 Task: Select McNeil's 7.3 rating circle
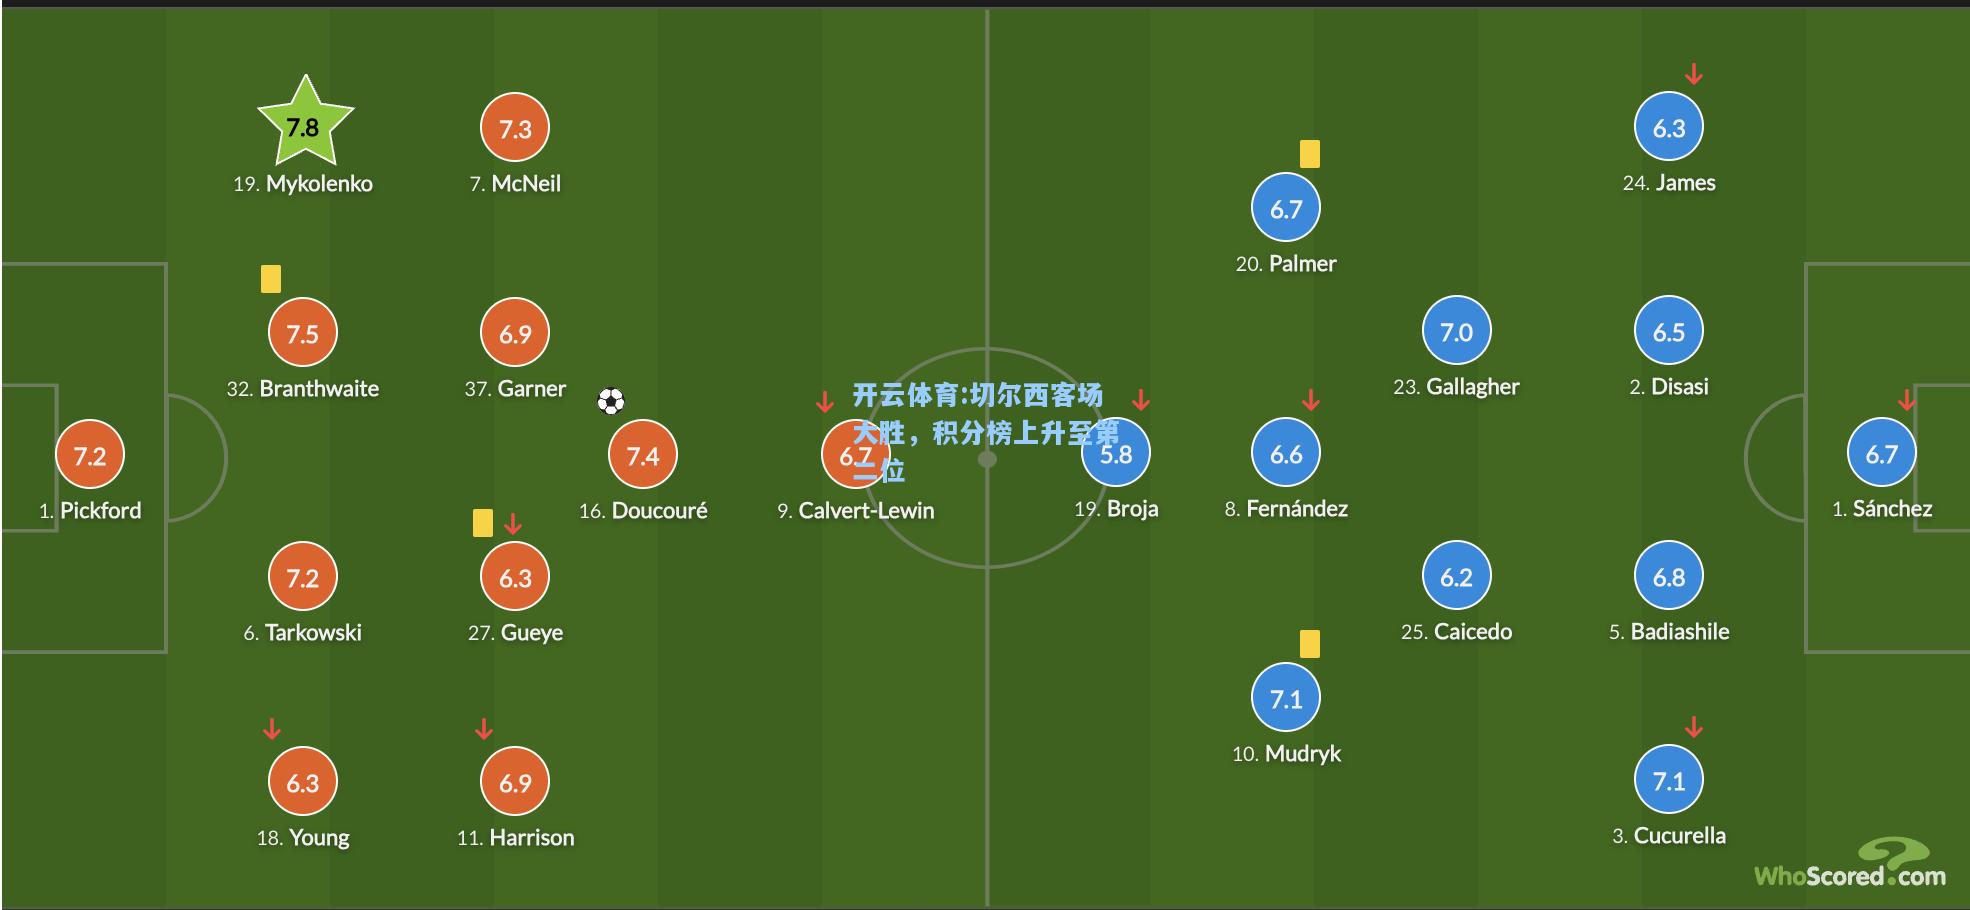(515, 129)
